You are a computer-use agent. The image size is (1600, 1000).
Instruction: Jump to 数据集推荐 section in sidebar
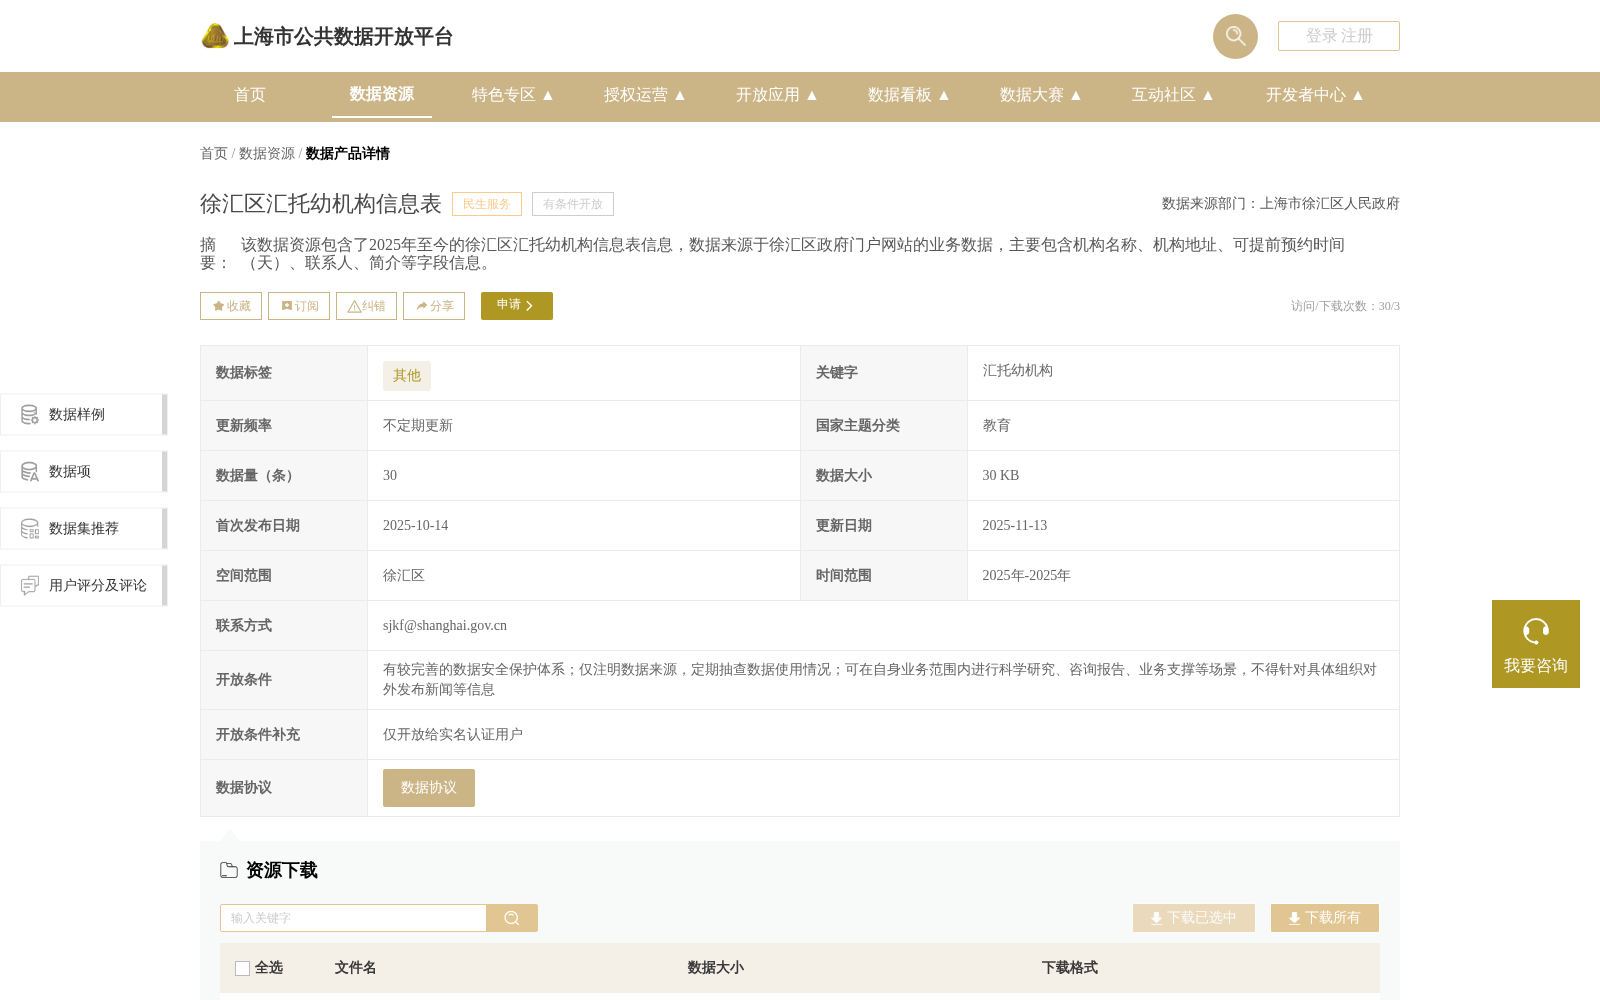[83, 529]
